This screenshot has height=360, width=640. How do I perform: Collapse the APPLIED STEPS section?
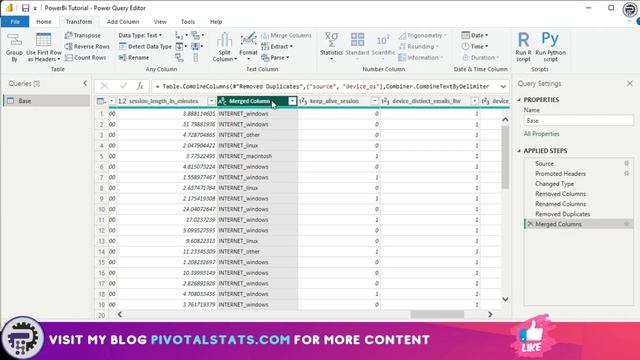point(519,151)
